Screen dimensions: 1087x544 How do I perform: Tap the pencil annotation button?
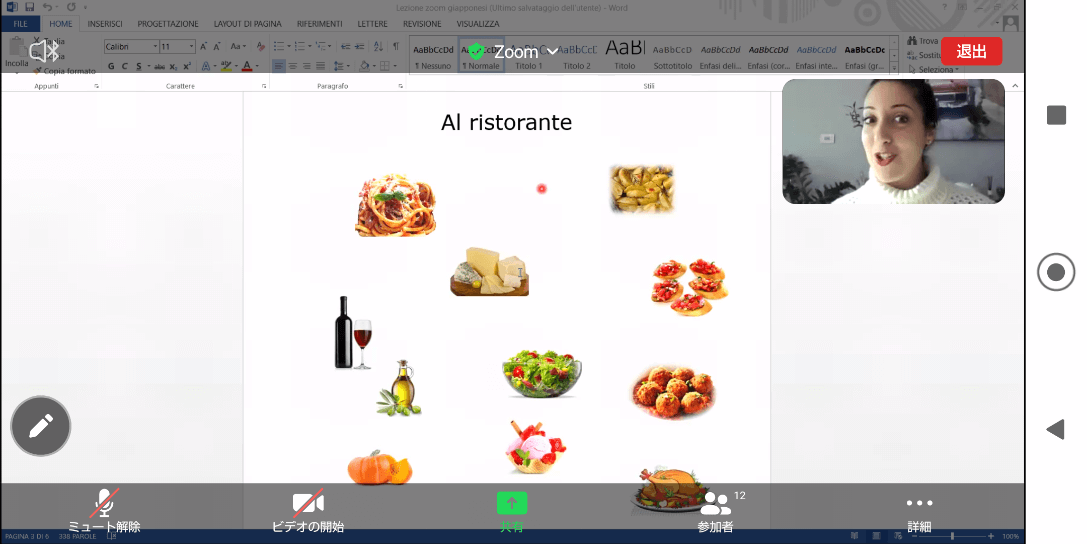[41, 425]
